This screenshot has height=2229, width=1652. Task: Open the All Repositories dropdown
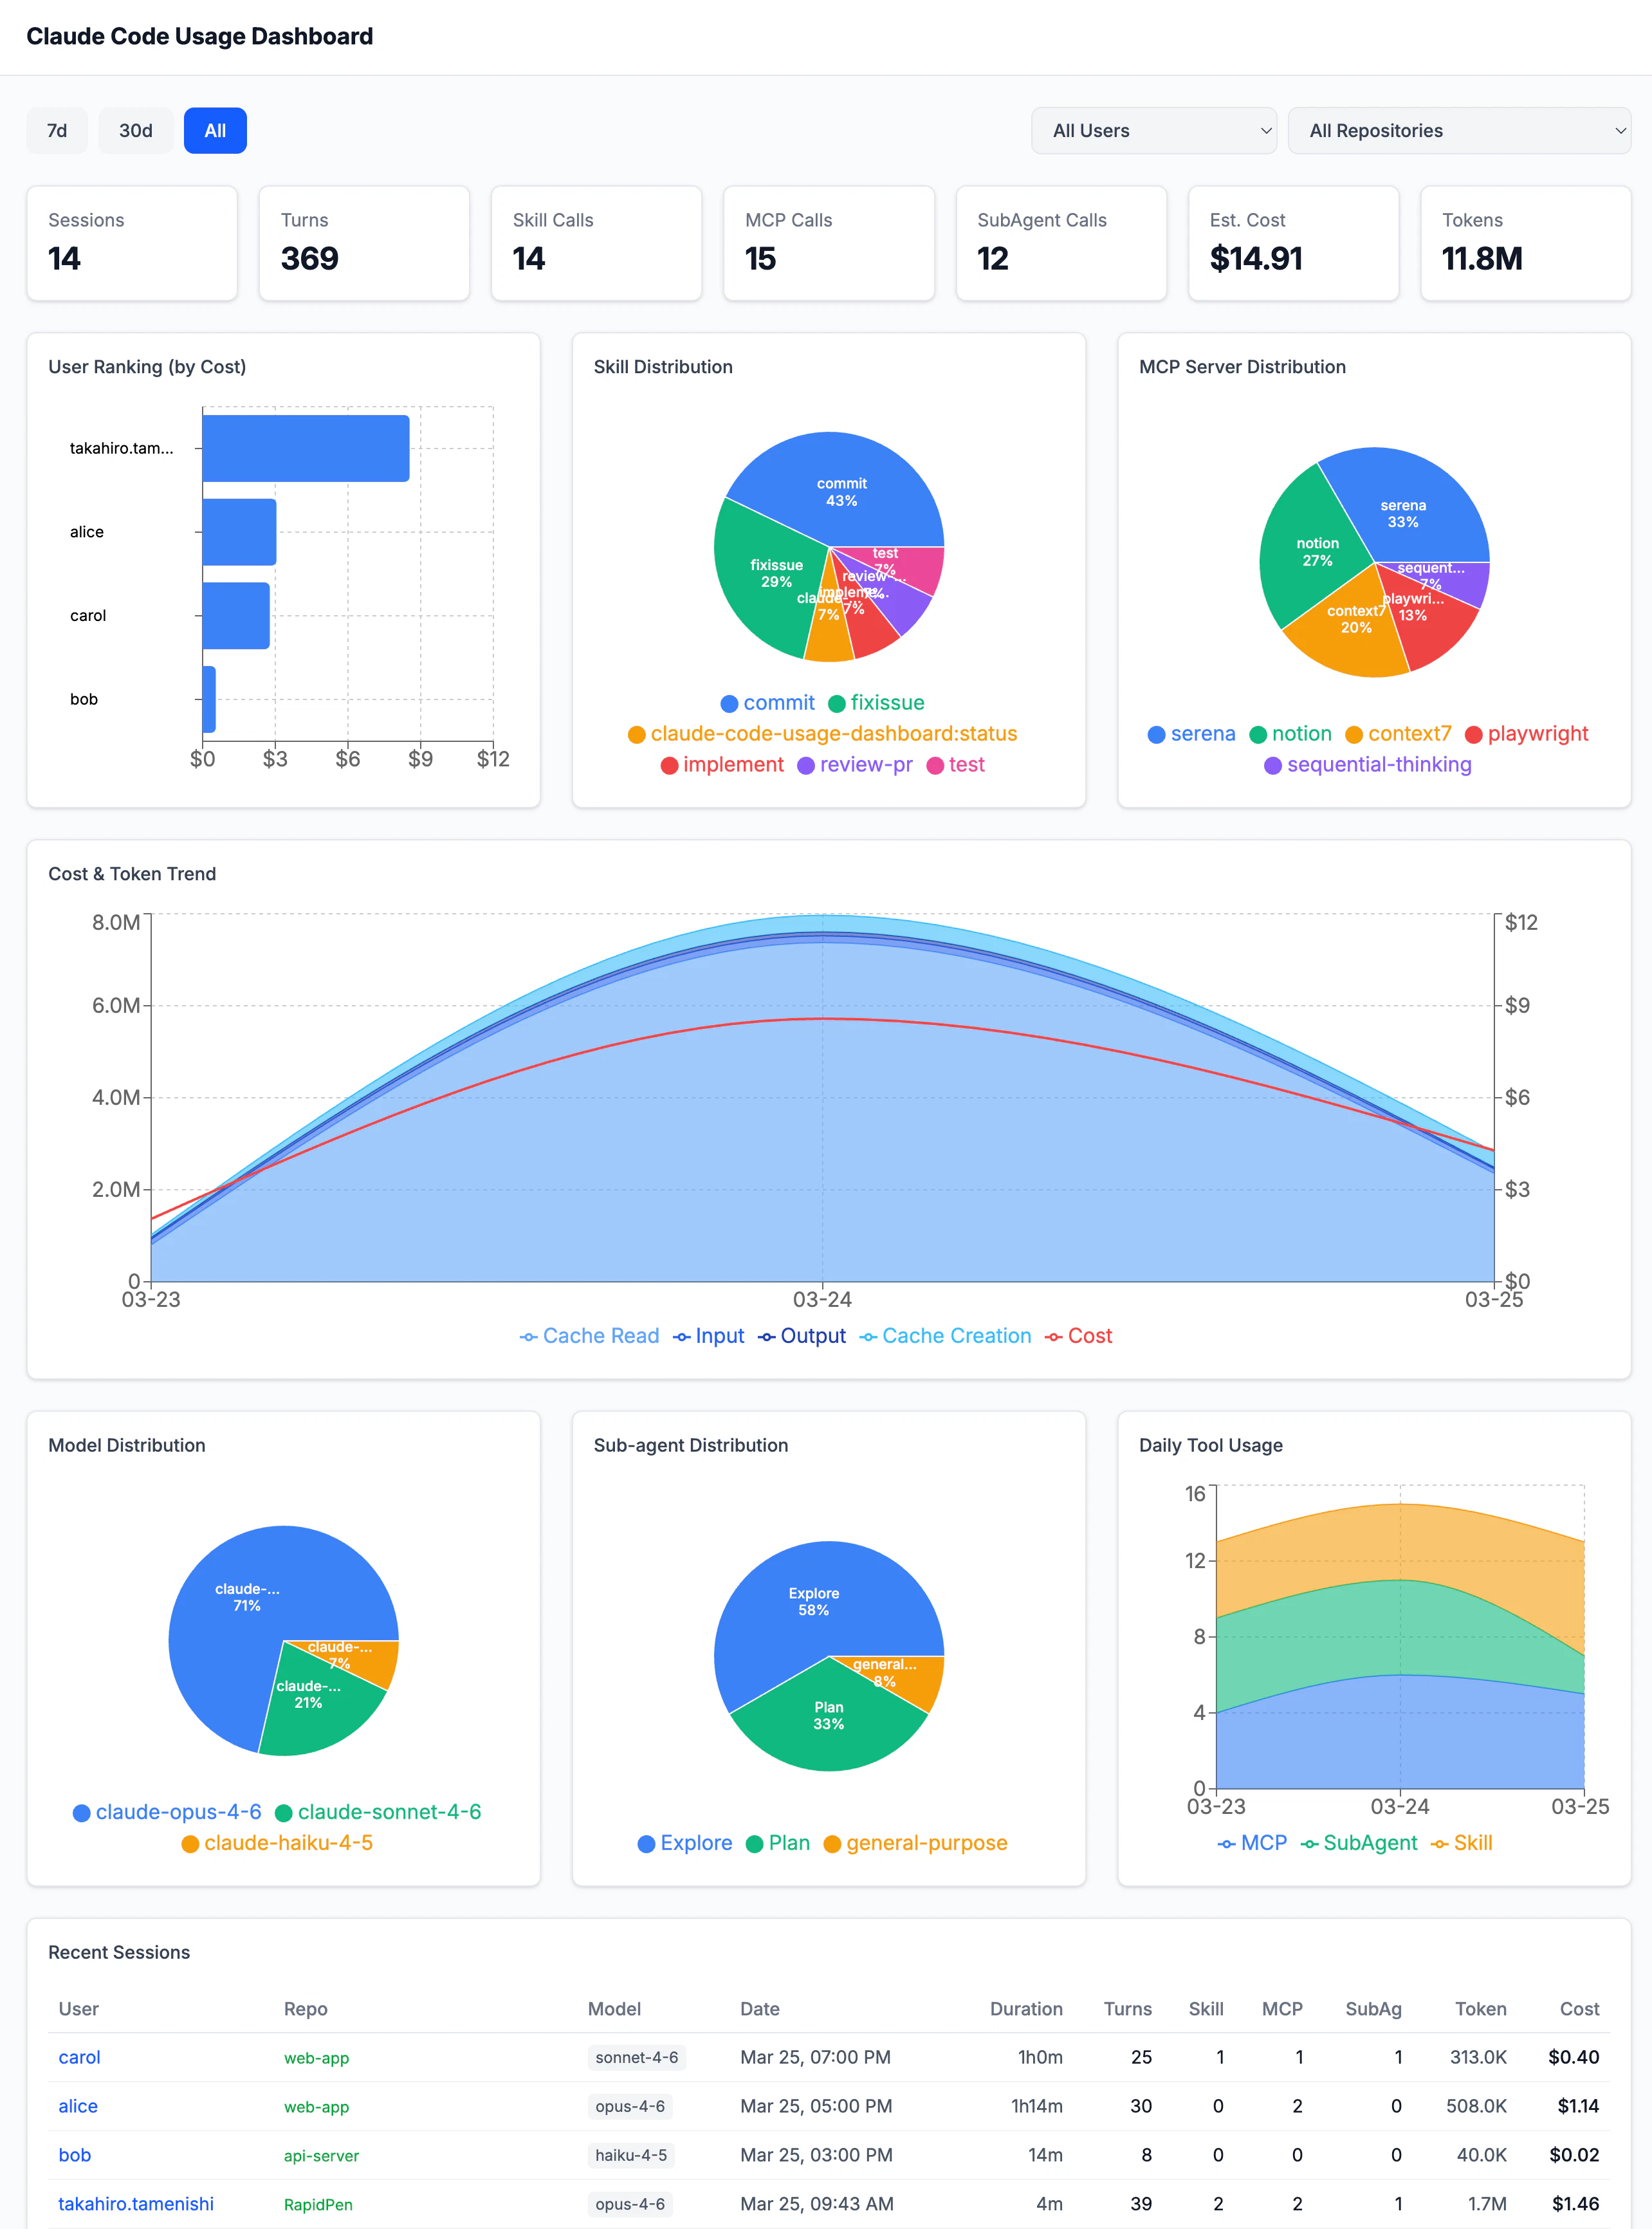pos(1458,131)
